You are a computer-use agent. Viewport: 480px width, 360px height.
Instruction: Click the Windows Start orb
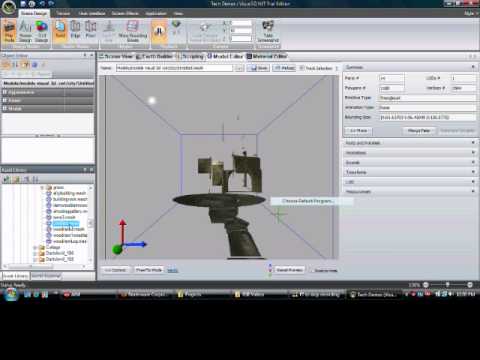11,294
